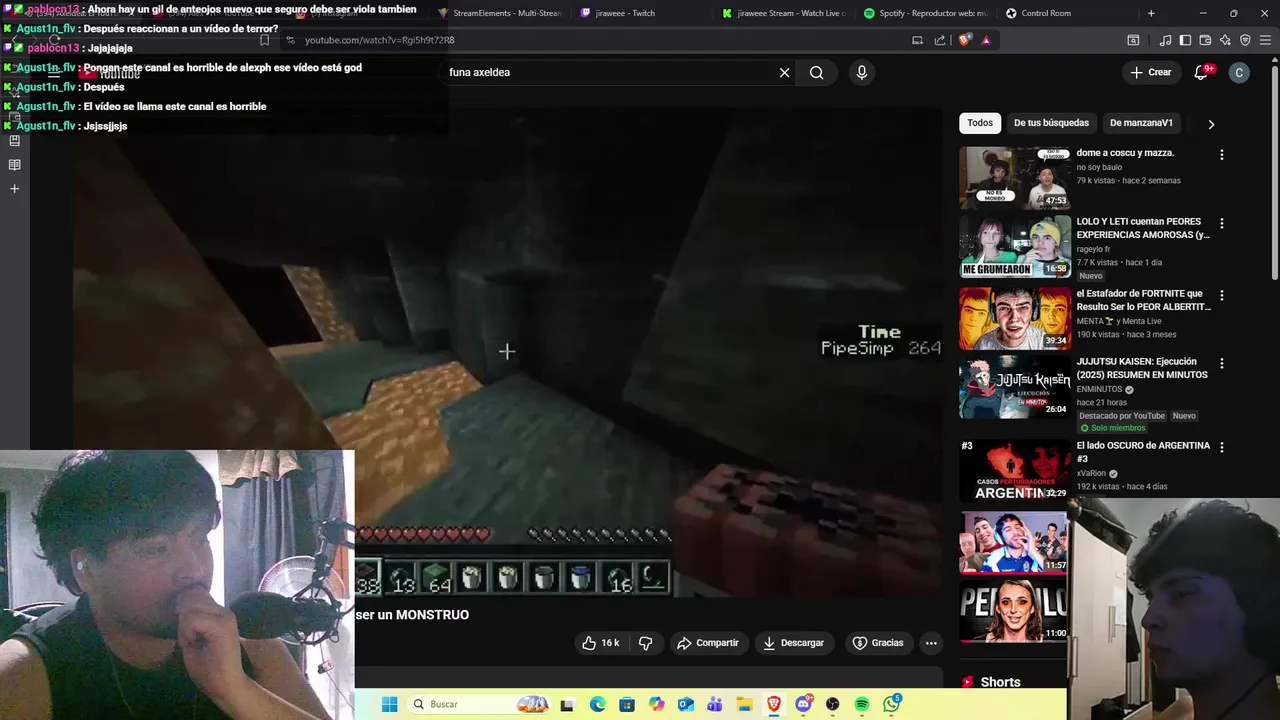The image size is (1280, 720).
Task: Click the tab search icon in toolbar
Action: (1133, 40)
